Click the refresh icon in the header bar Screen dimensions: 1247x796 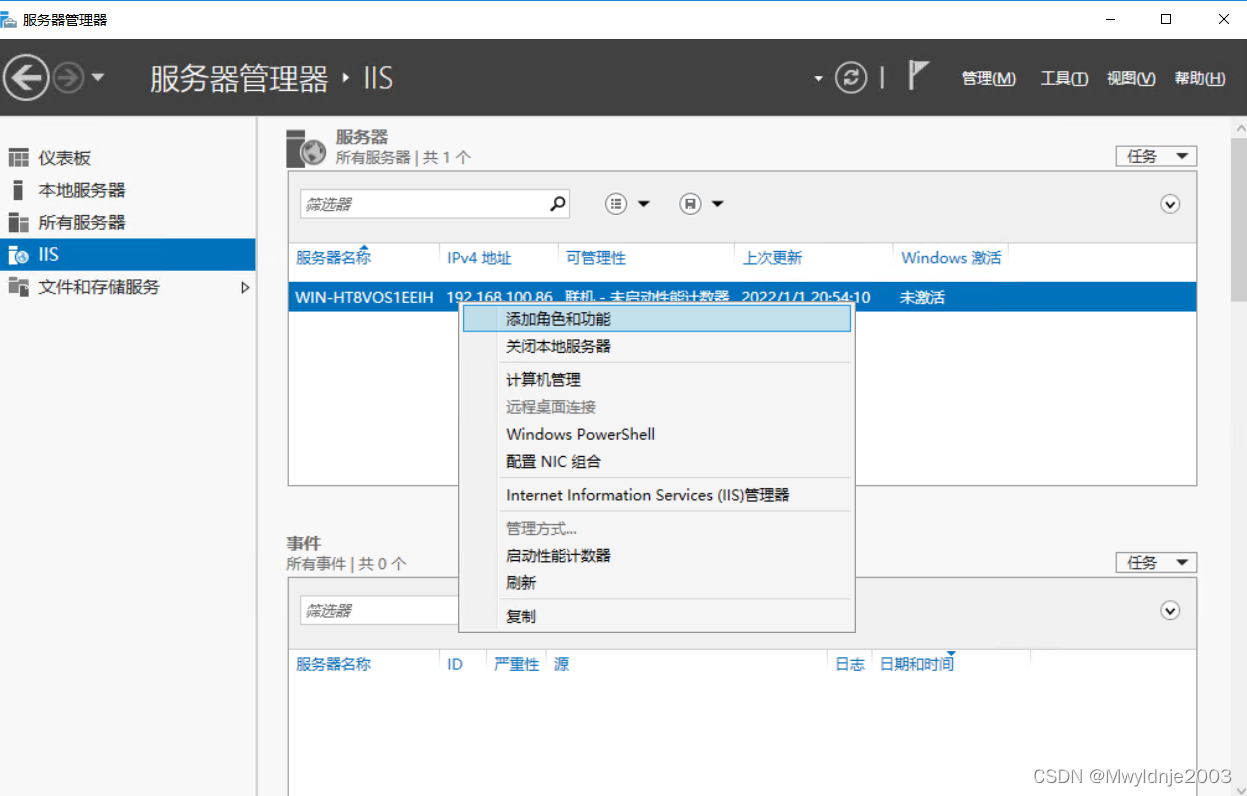pyautogui.click(x=851, y=77)
